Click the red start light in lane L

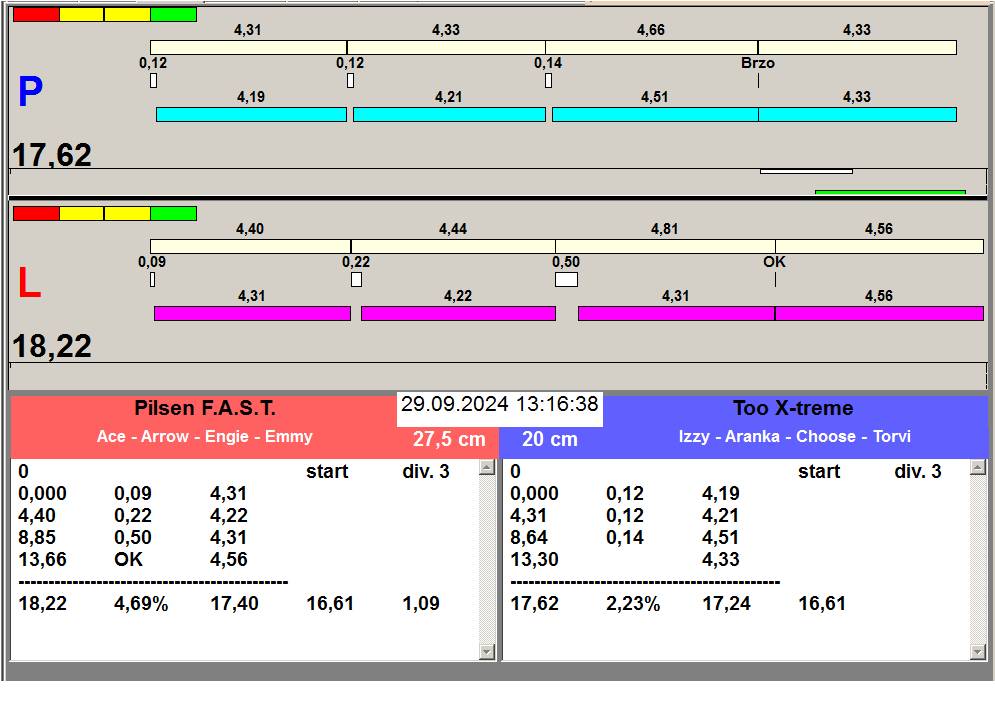point(36,213)
